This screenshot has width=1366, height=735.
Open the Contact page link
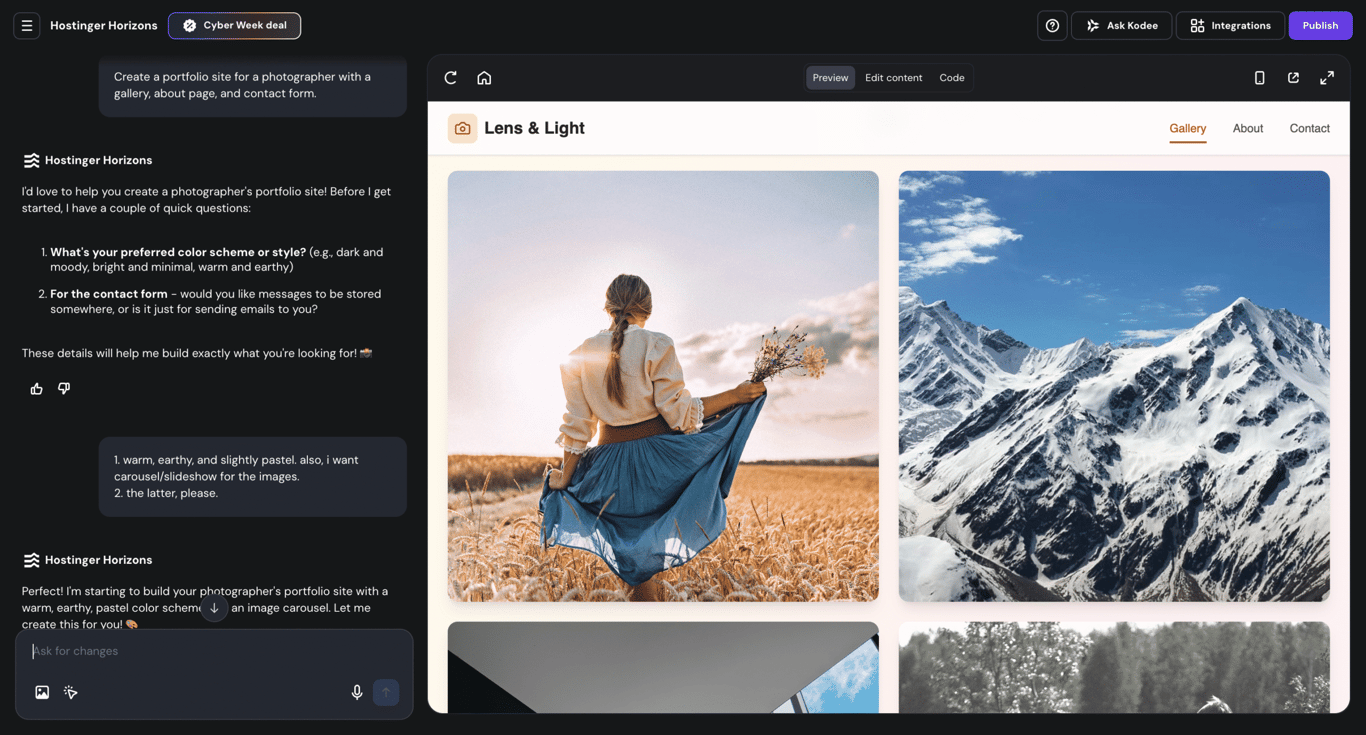[x=1309, y=128]
